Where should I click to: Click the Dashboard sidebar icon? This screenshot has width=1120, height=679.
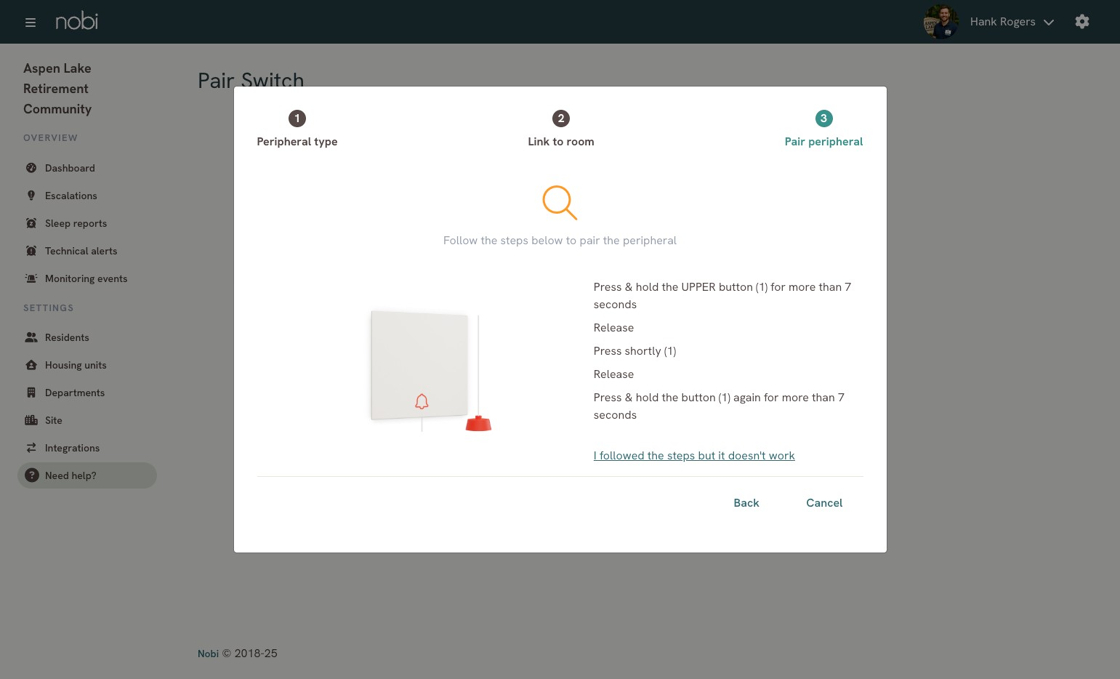[31, 168]
